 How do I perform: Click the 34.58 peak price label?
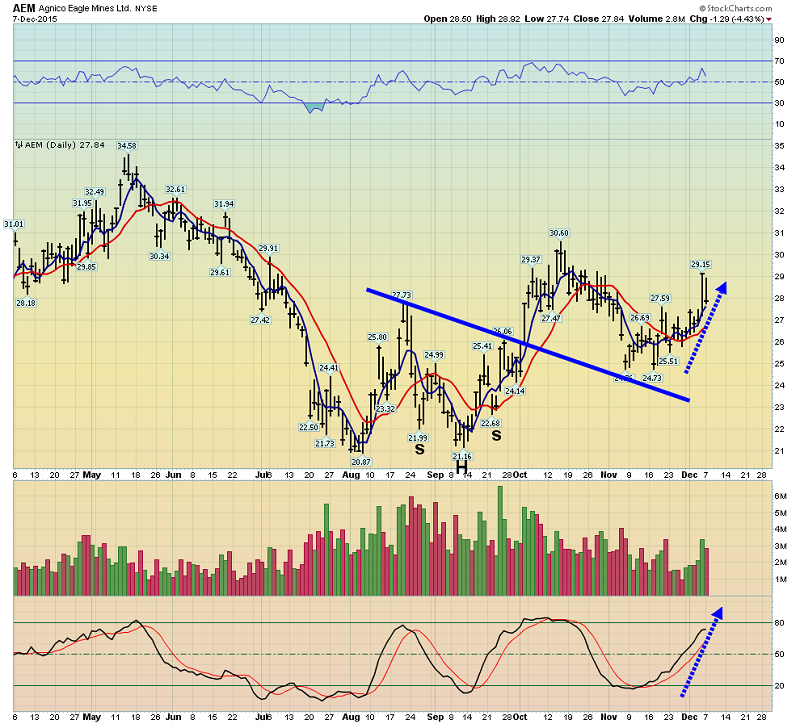click(127, 146)
